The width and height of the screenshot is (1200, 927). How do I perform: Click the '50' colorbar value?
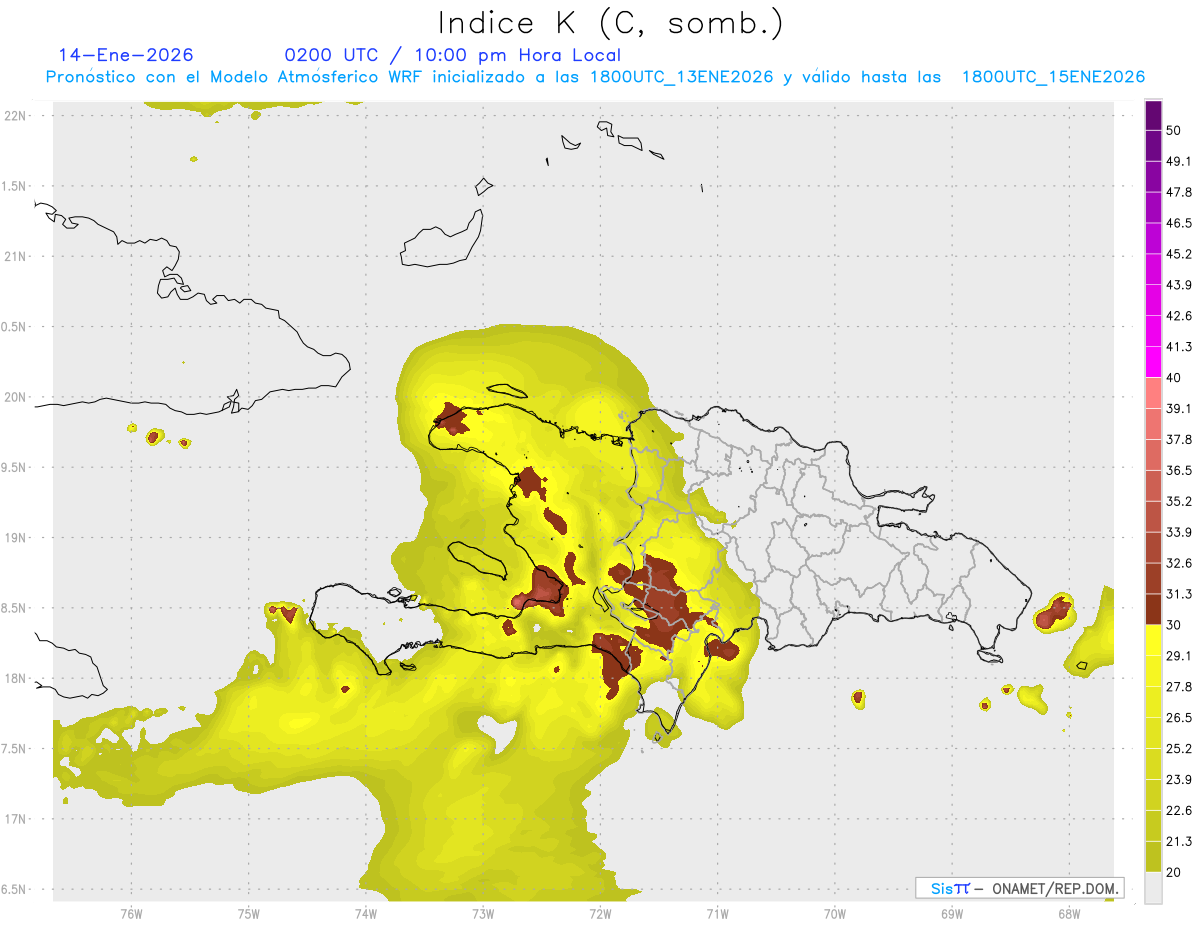coord(1175,130)
